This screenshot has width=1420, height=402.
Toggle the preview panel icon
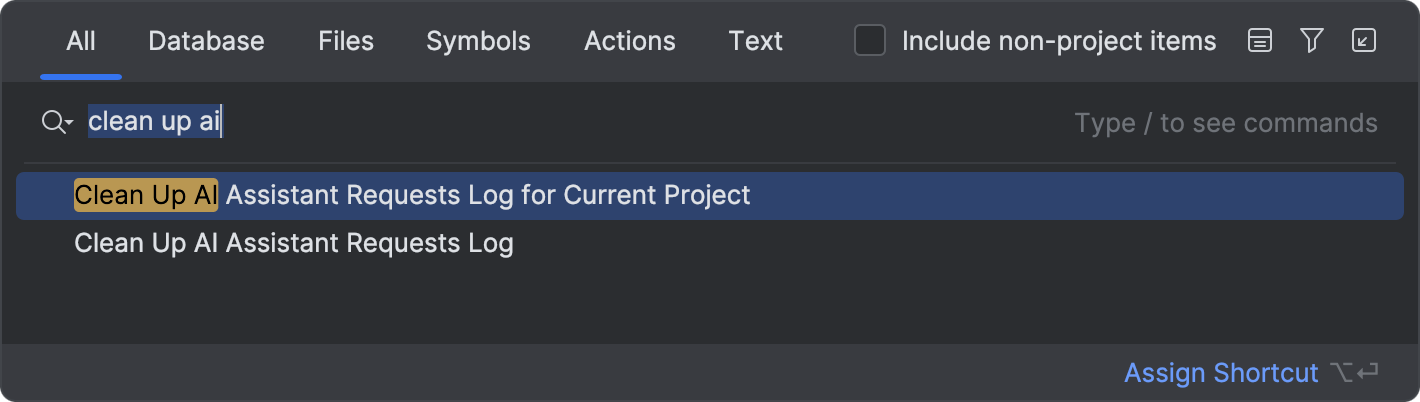1260,41
